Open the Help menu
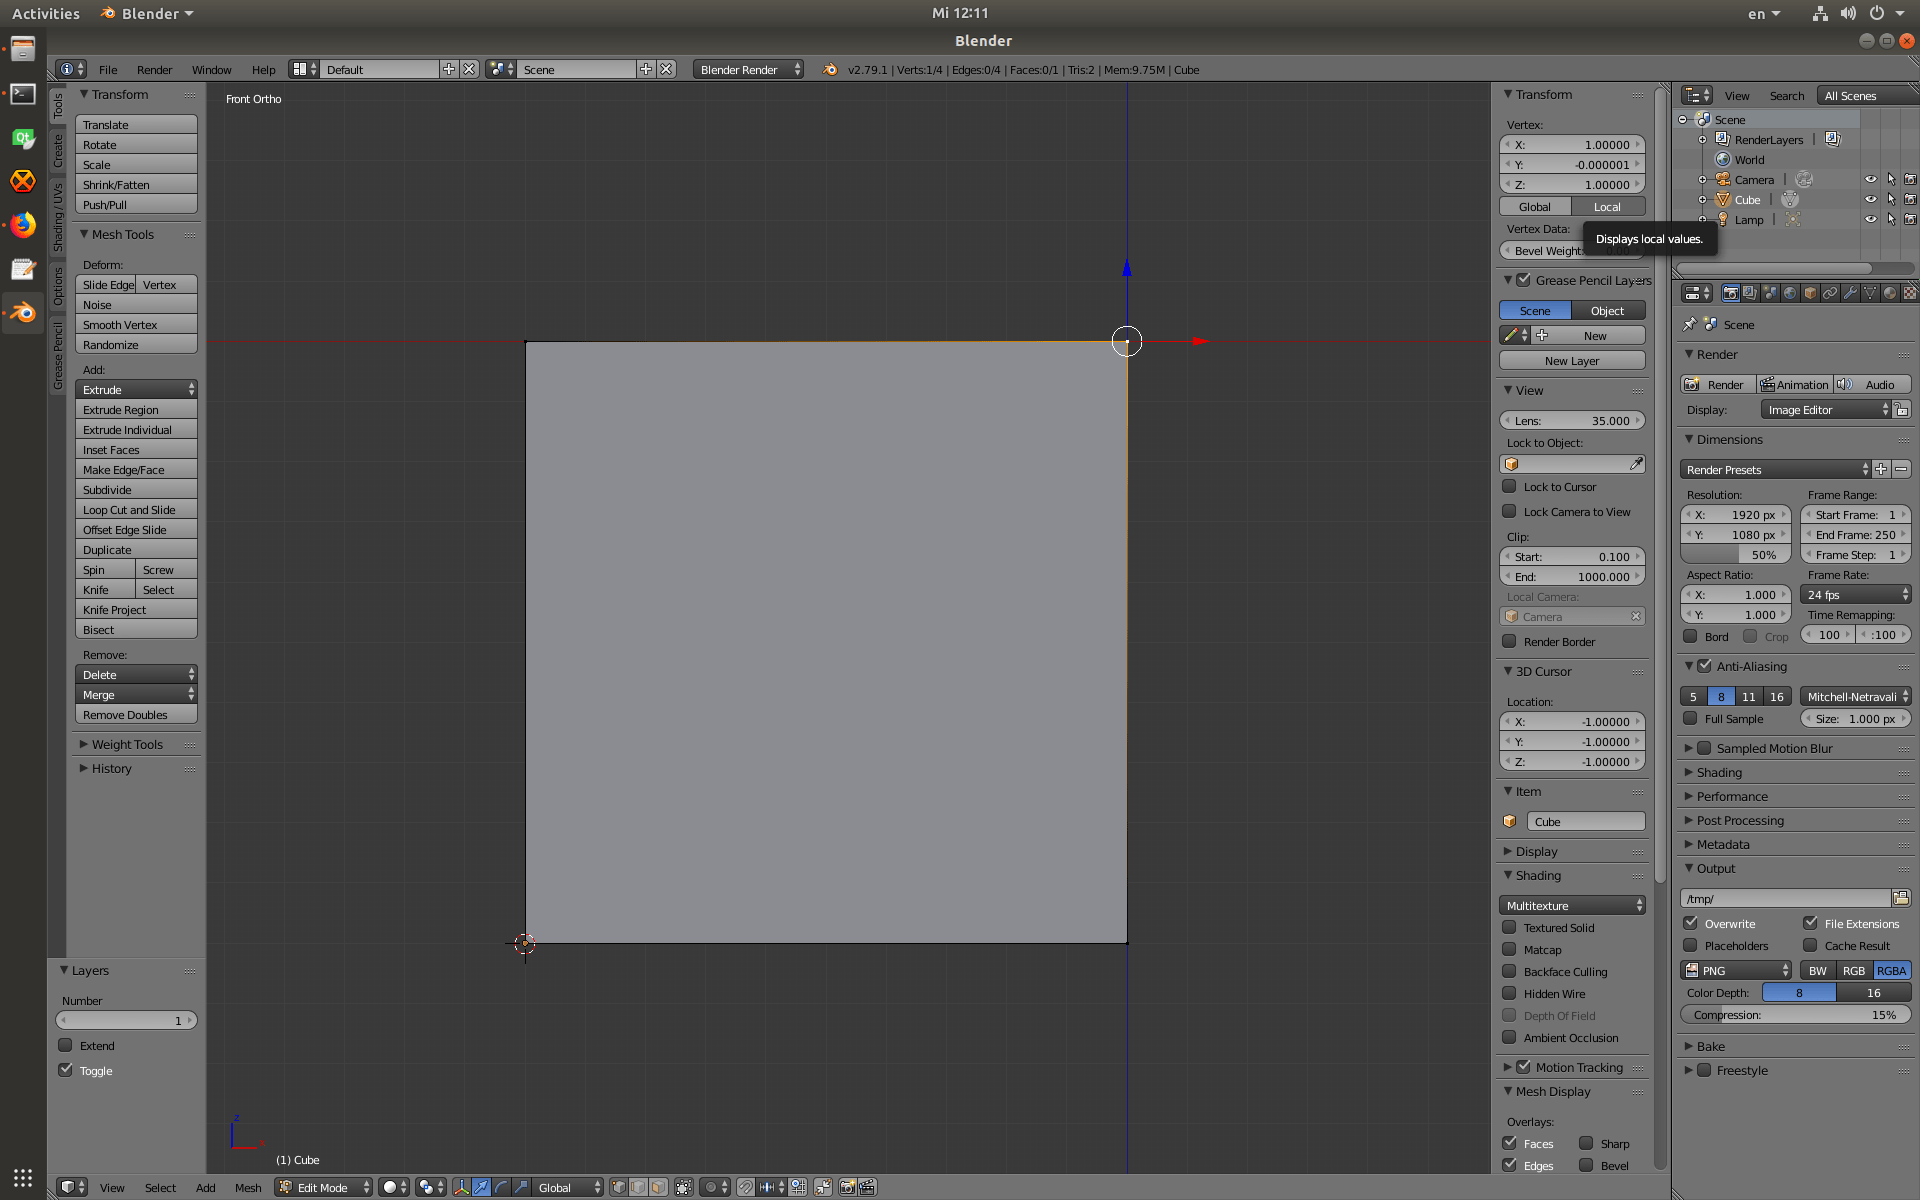The height and width of the screenshot is (1200, 1920). (264, 70)
